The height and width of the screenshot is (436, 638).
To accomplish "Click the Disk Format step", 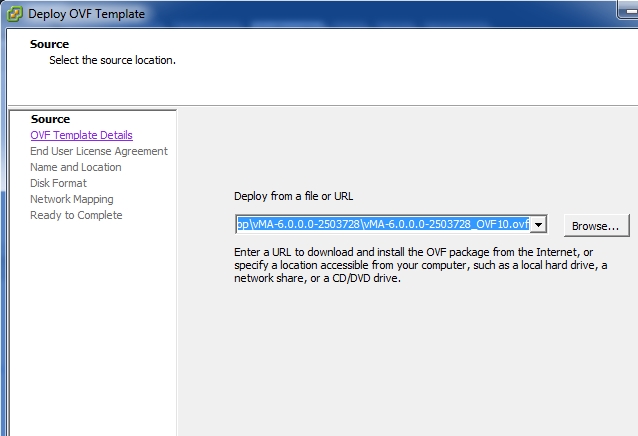I will 59,183.
